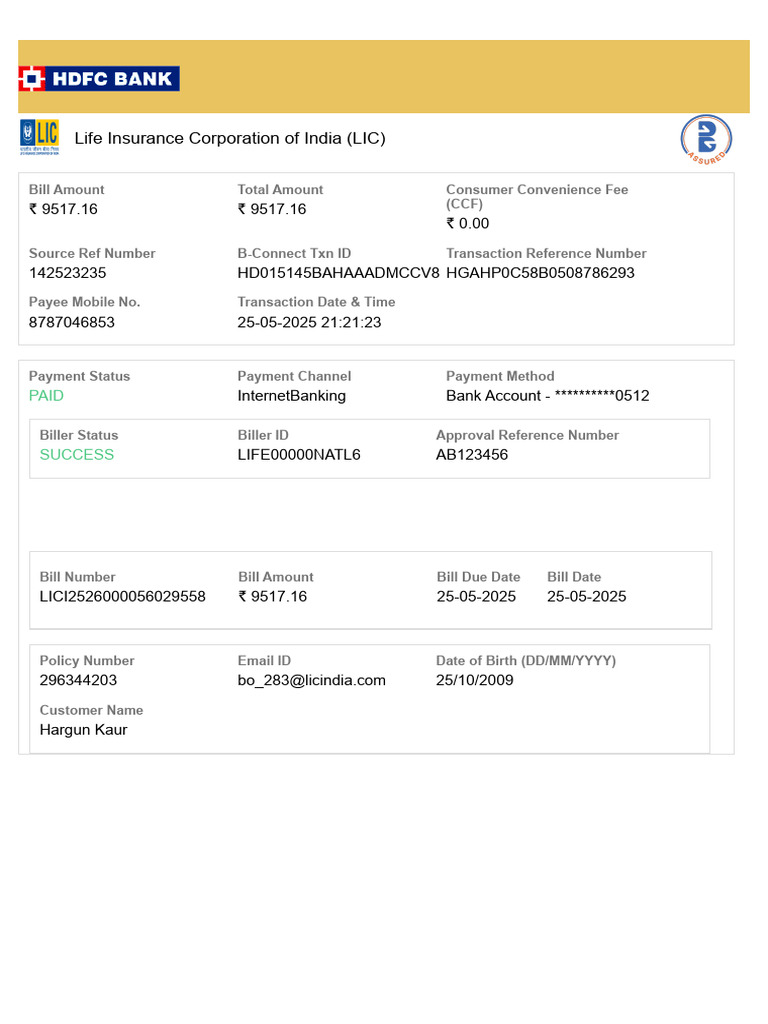Select the Total Amount value ₹ 9517.16

coord(272,209)
